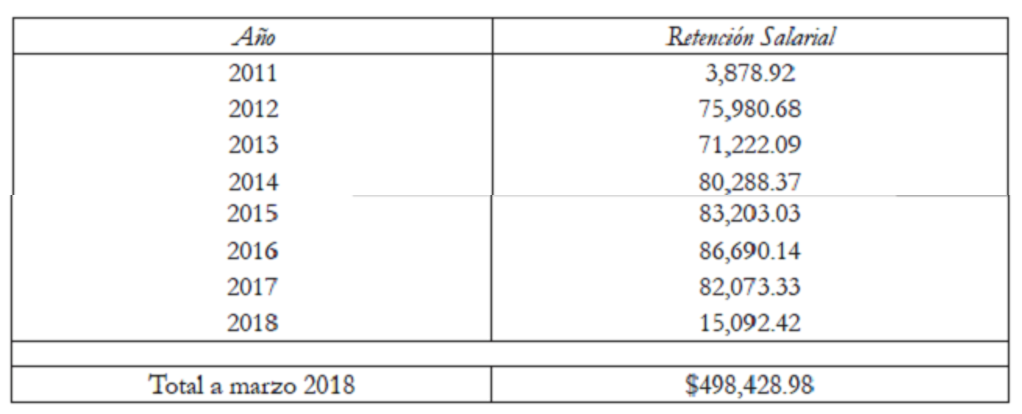Screen dimensions: 1022x414
Task: Click the 15,092.42 amount
Action: 750,323
